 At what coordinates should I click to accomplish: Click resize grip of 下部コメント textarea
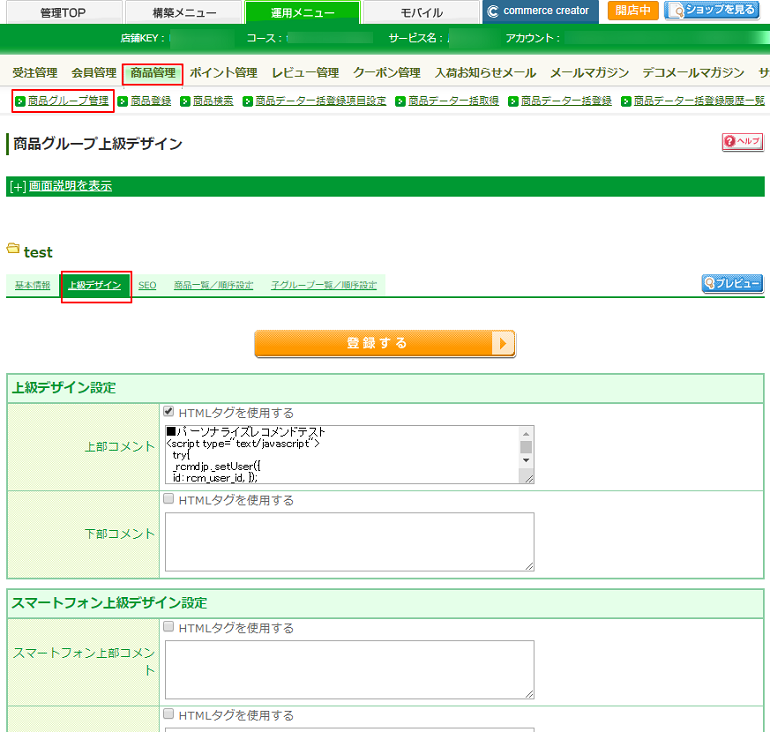pos(529,567)
